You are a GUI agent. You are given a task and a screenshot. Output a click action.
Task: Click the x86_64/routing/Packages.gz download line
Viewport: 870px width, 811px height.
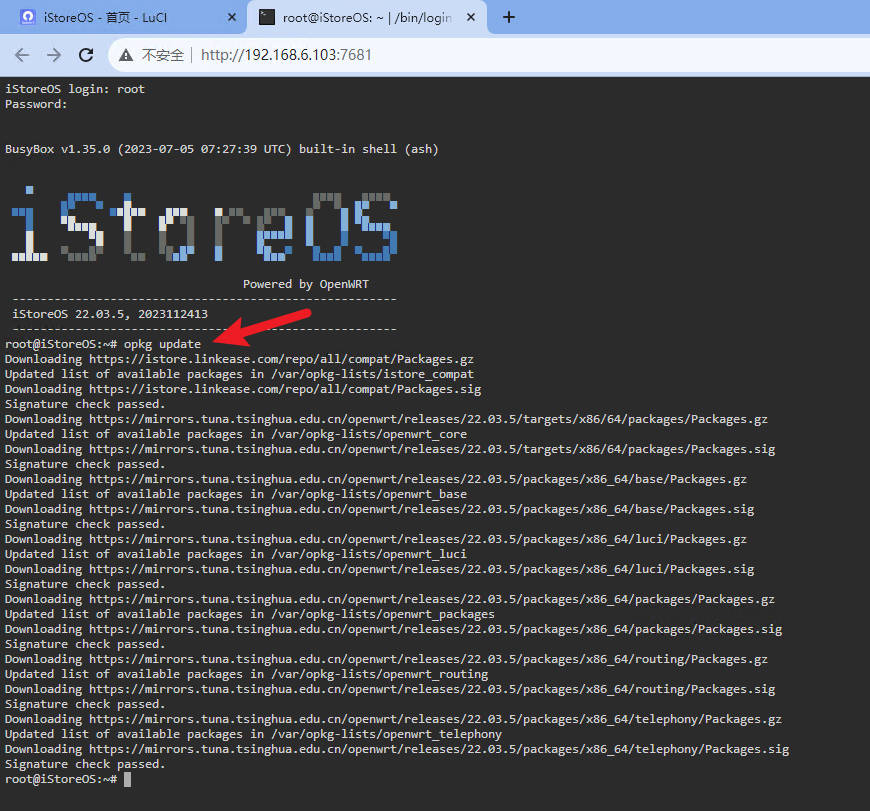(386, 658)
